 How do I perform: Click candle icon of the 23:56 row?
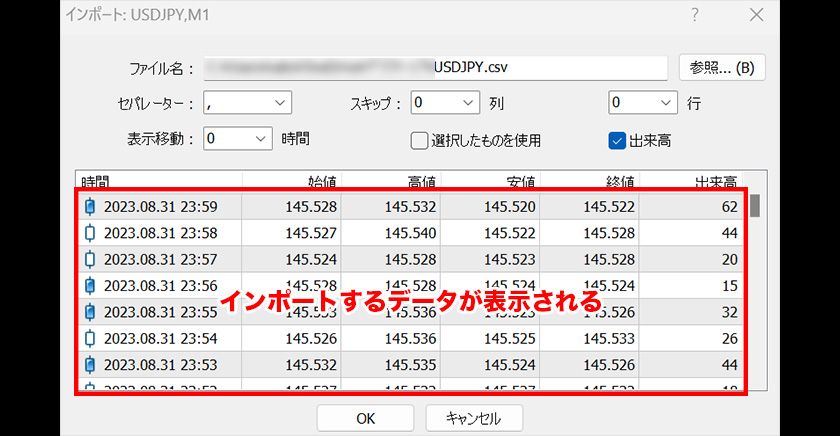click(91, 285)
